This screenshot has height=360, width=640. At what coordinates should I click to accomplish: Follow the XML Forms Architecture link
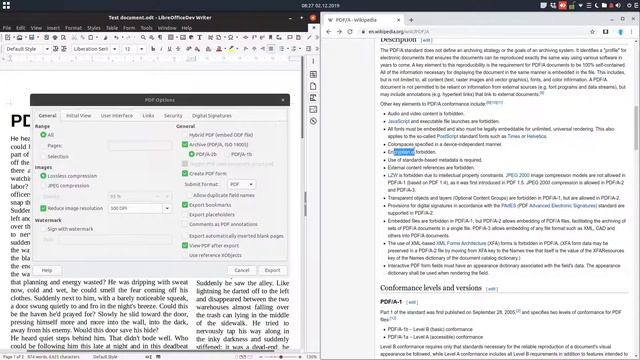(461, 243)
